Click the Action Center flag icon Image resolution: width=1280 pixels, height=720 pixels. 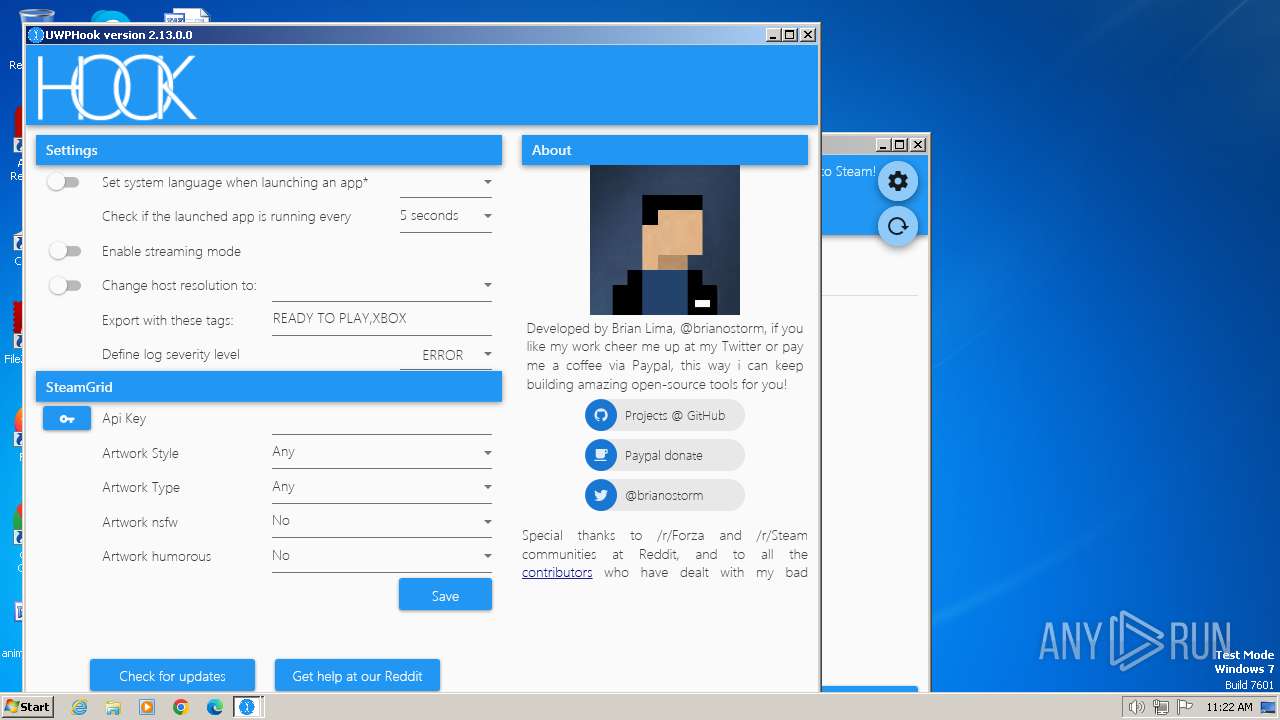tap(1185, 707)
